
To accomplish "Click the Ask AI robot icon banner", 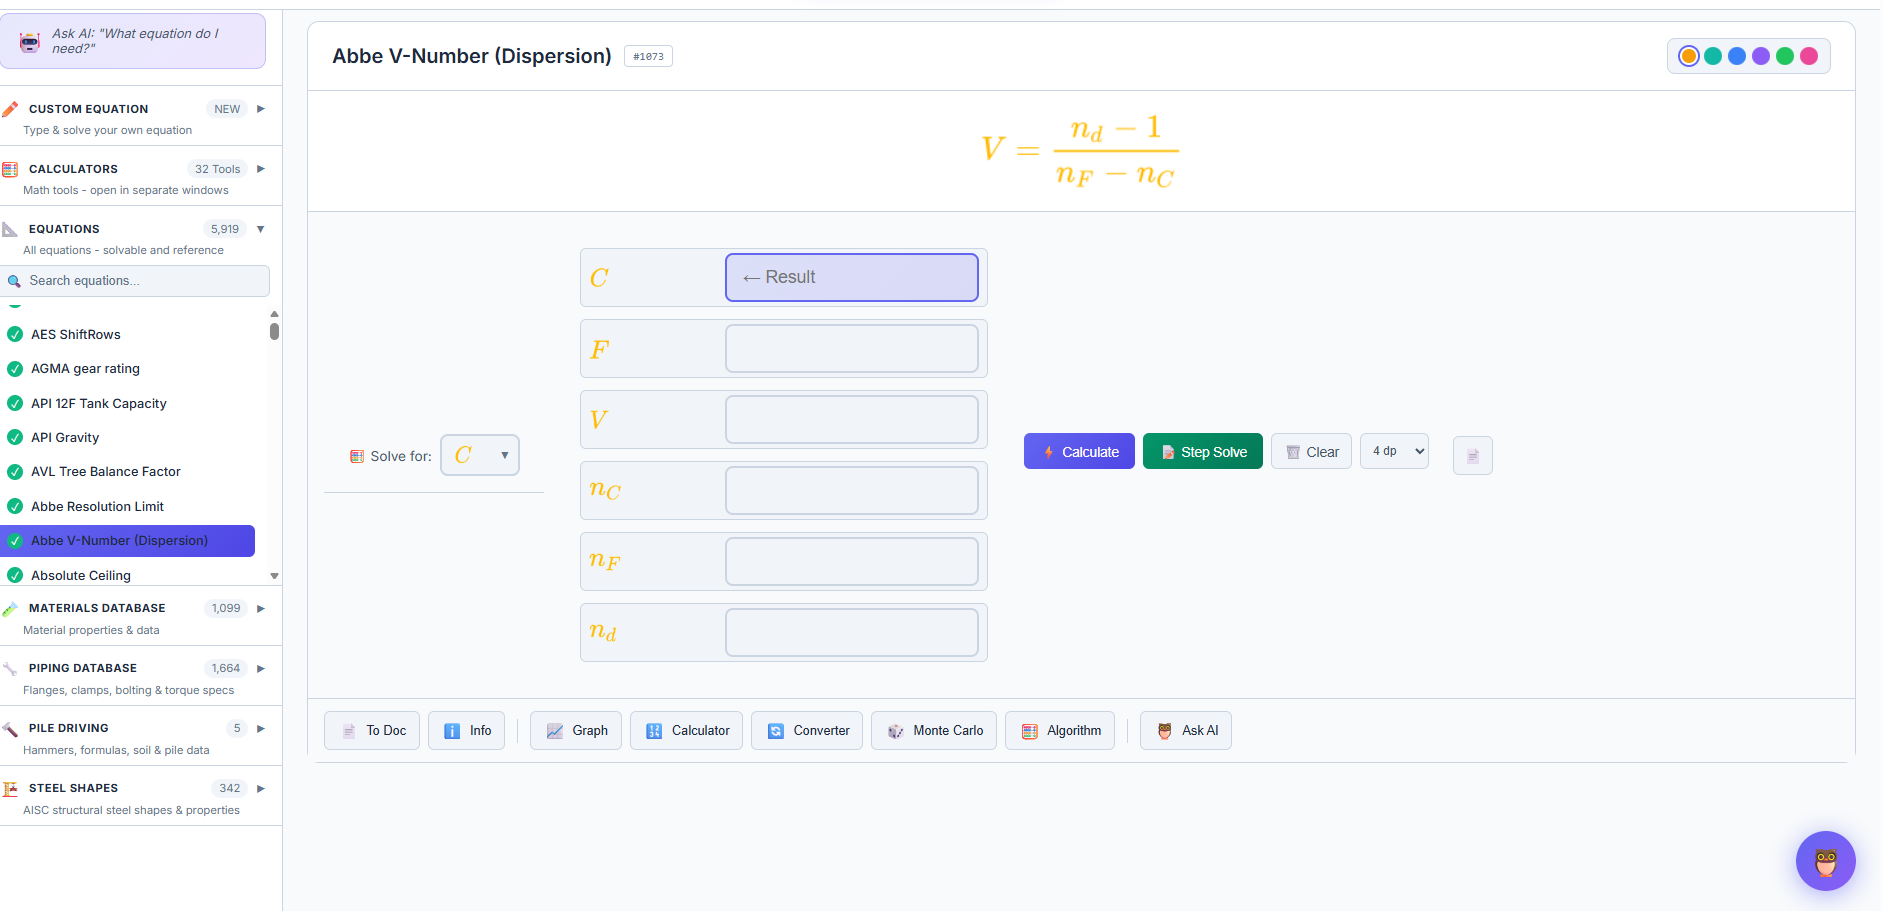I will pos(132,41).
